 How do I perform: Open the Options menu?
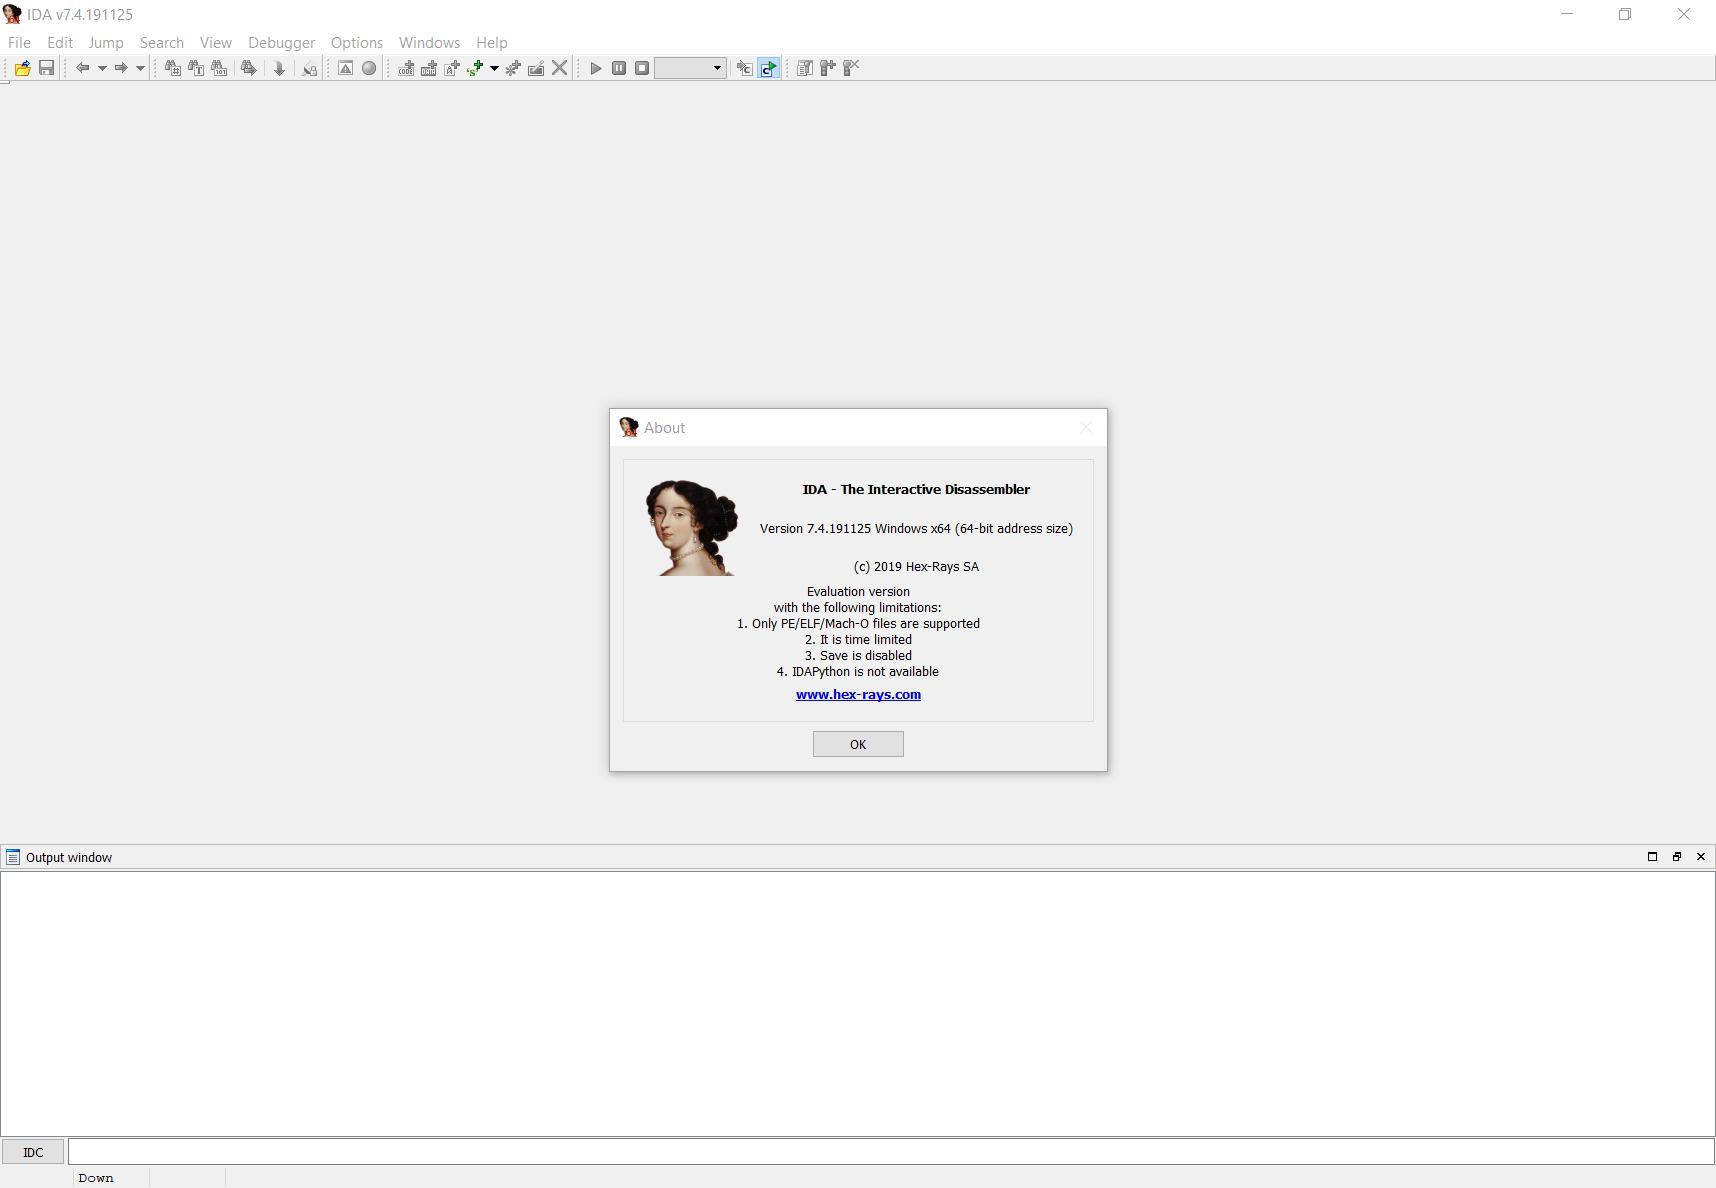357,42
